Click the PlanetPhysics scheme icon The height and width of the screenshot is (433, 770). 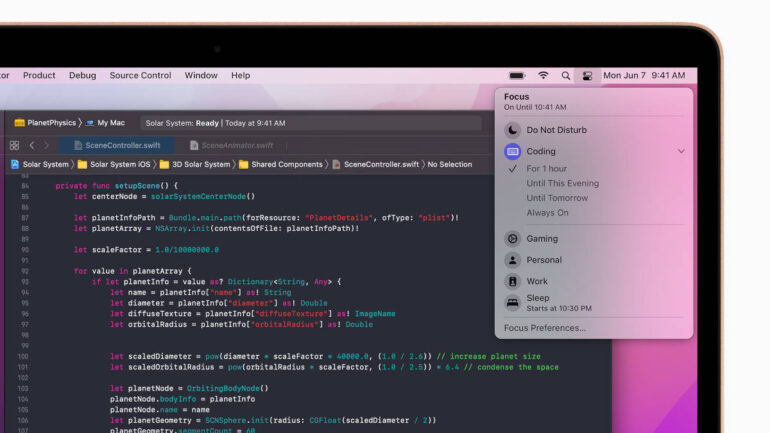20,123
